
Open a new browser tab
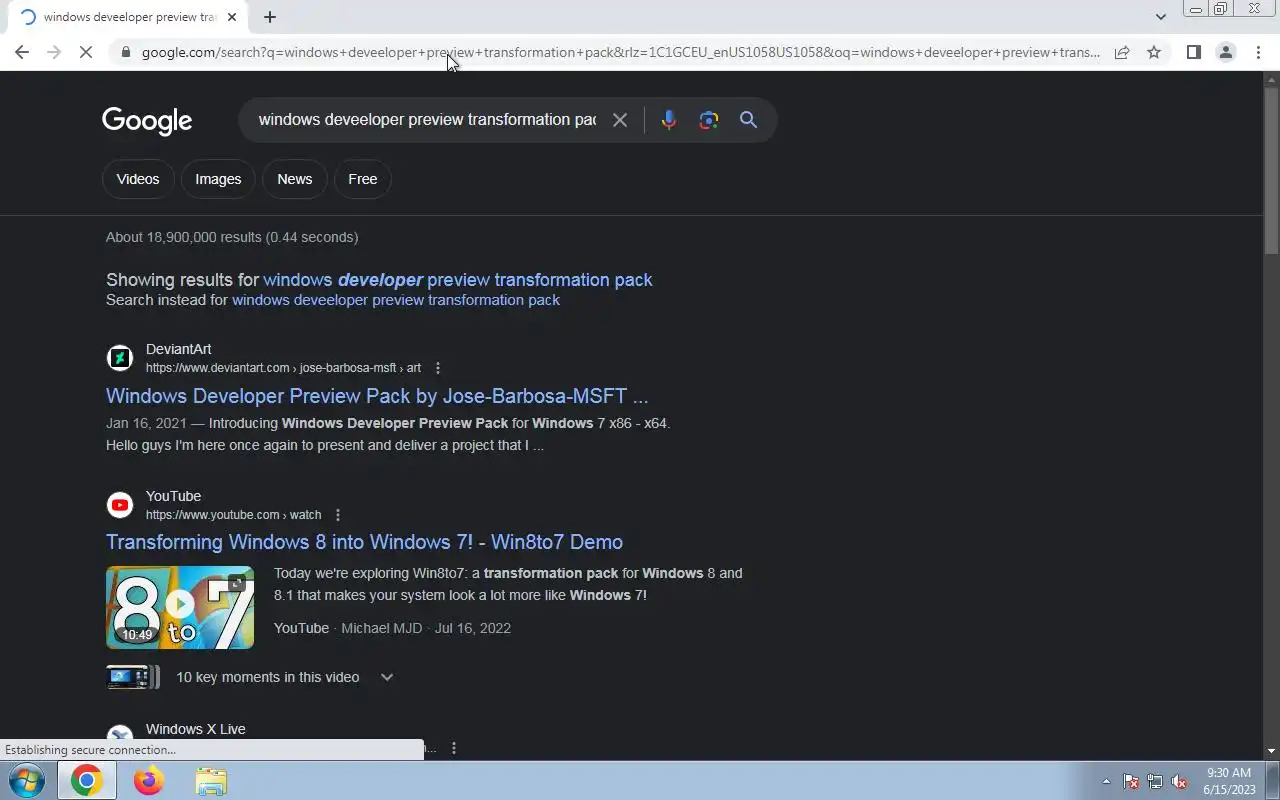pyautogui.click(x=270, y=17)
